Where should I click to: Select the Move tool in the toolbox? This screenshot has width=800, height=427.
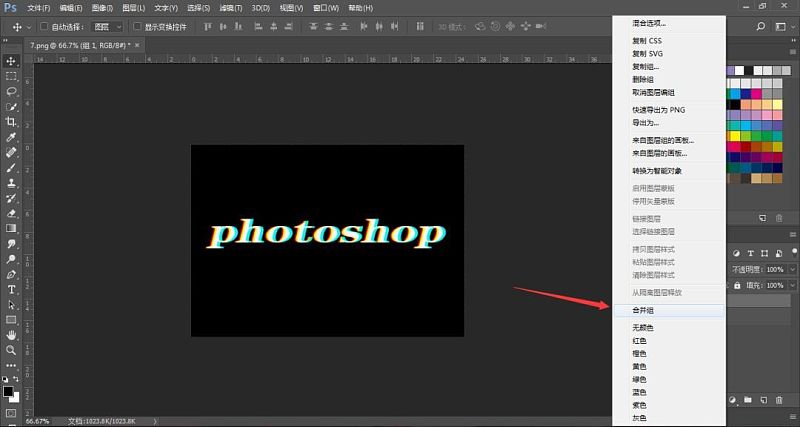[x=11, y=62]
